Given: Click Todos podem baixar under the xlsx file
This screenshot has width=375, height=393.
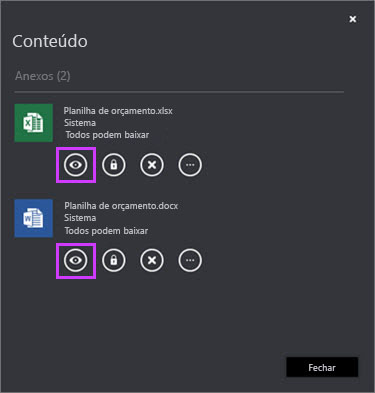Looking at the screenshot, I should (x=107, y=135).
